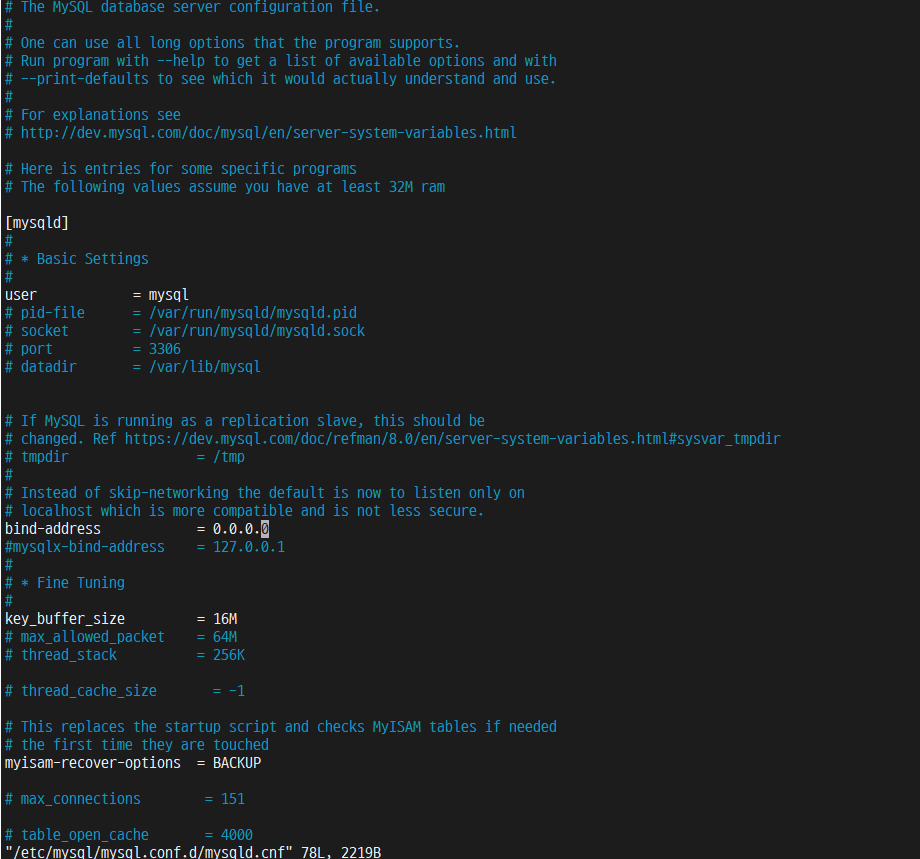Click the key_buffer_size setting name
Image resolution: width=920 pixels, height=859 pixels.
(x=65, y=618)
